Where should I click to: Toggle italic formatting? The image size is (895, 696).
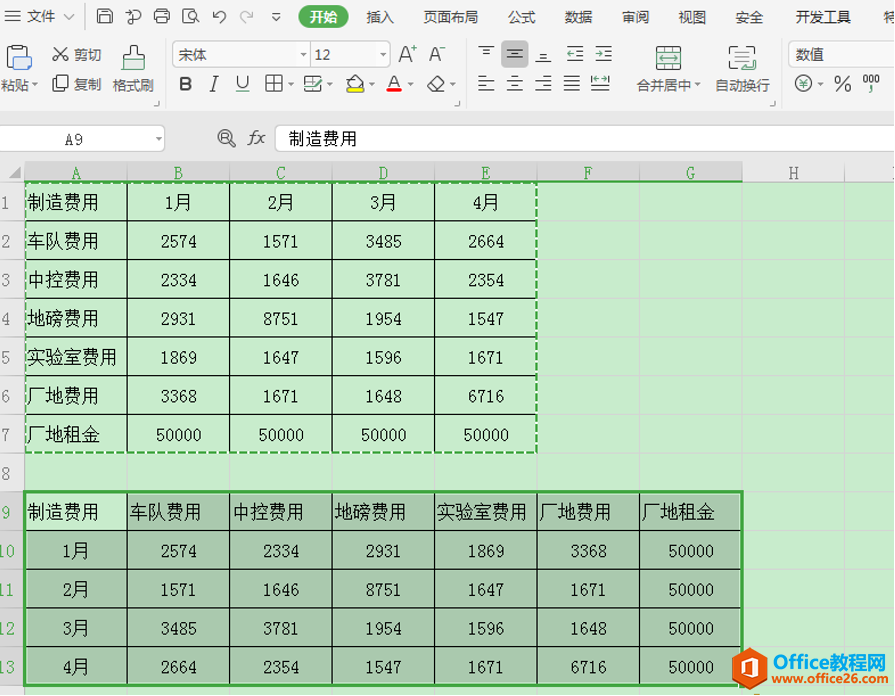click(213, 84)
